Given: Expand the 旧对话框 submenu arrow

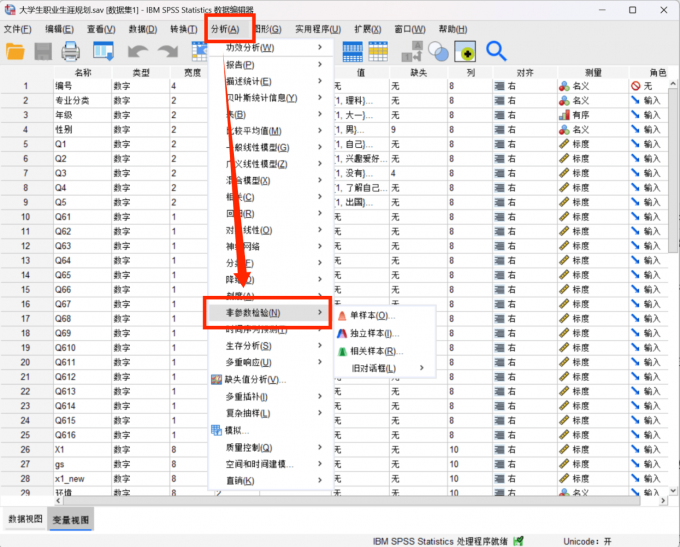Looking at the screenshot, I should click(422, 368).
